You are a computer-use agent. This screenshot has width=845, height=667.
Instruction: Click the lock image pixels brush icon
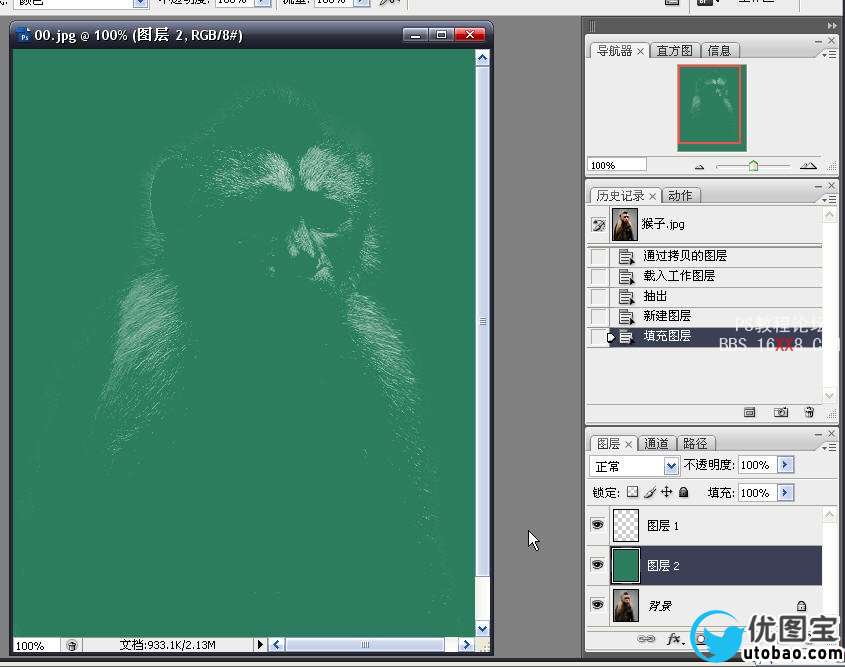coord(650,492)
